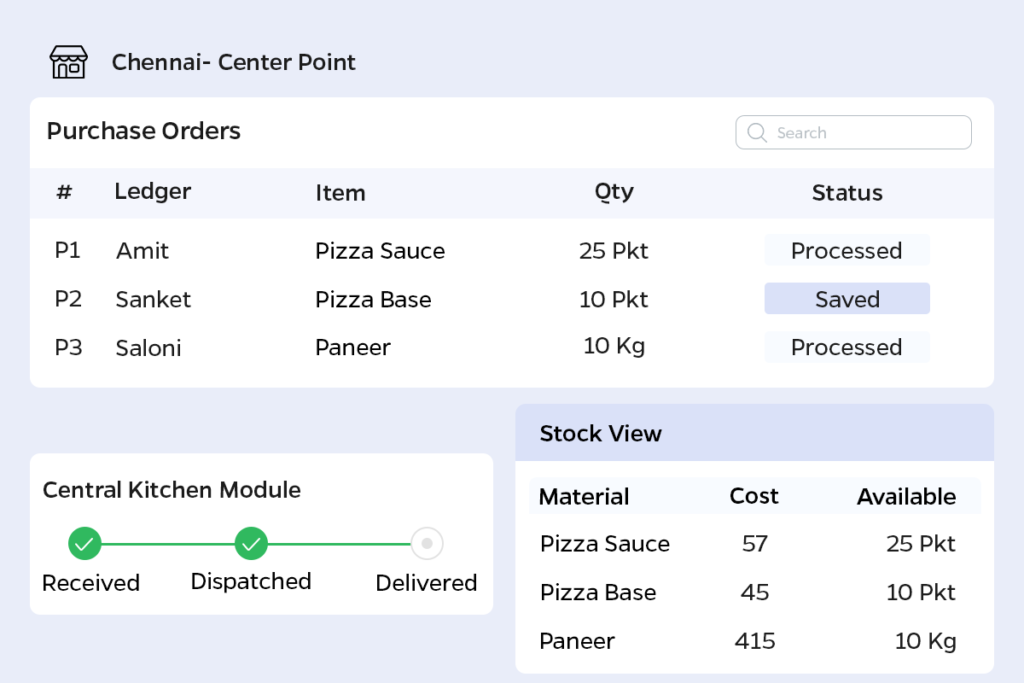Click the magnifier icon in search box
The image size is (1024, 683).
coord(757,133)
